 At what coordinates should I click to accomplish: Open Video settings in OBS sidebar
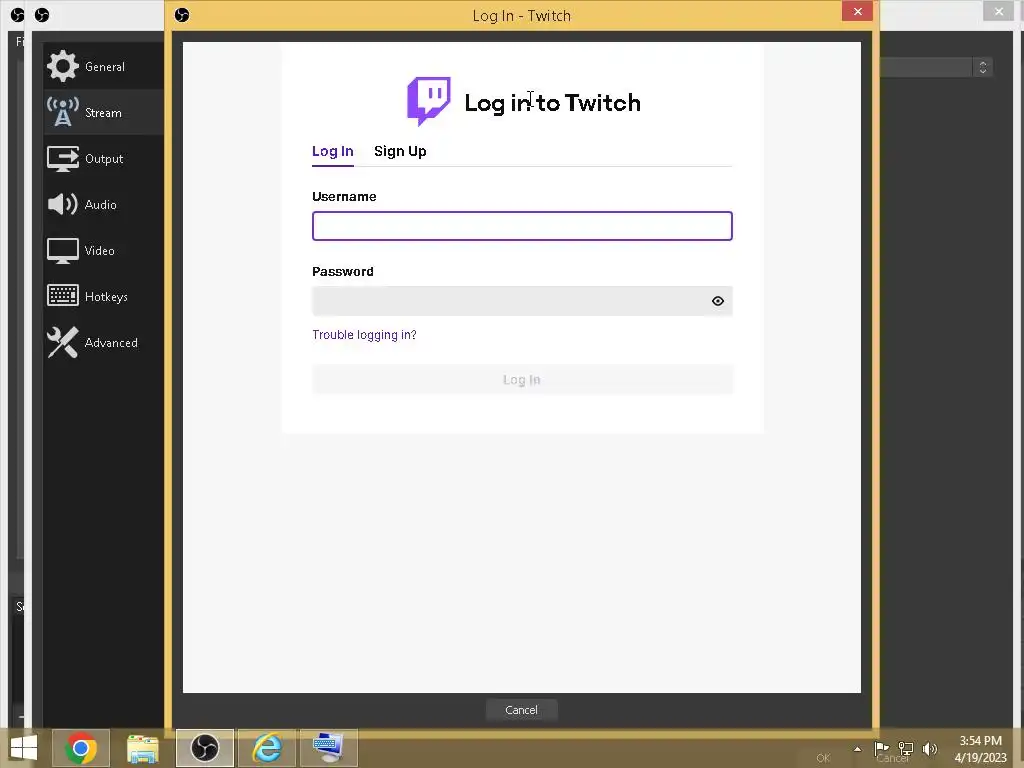point(103,251)
